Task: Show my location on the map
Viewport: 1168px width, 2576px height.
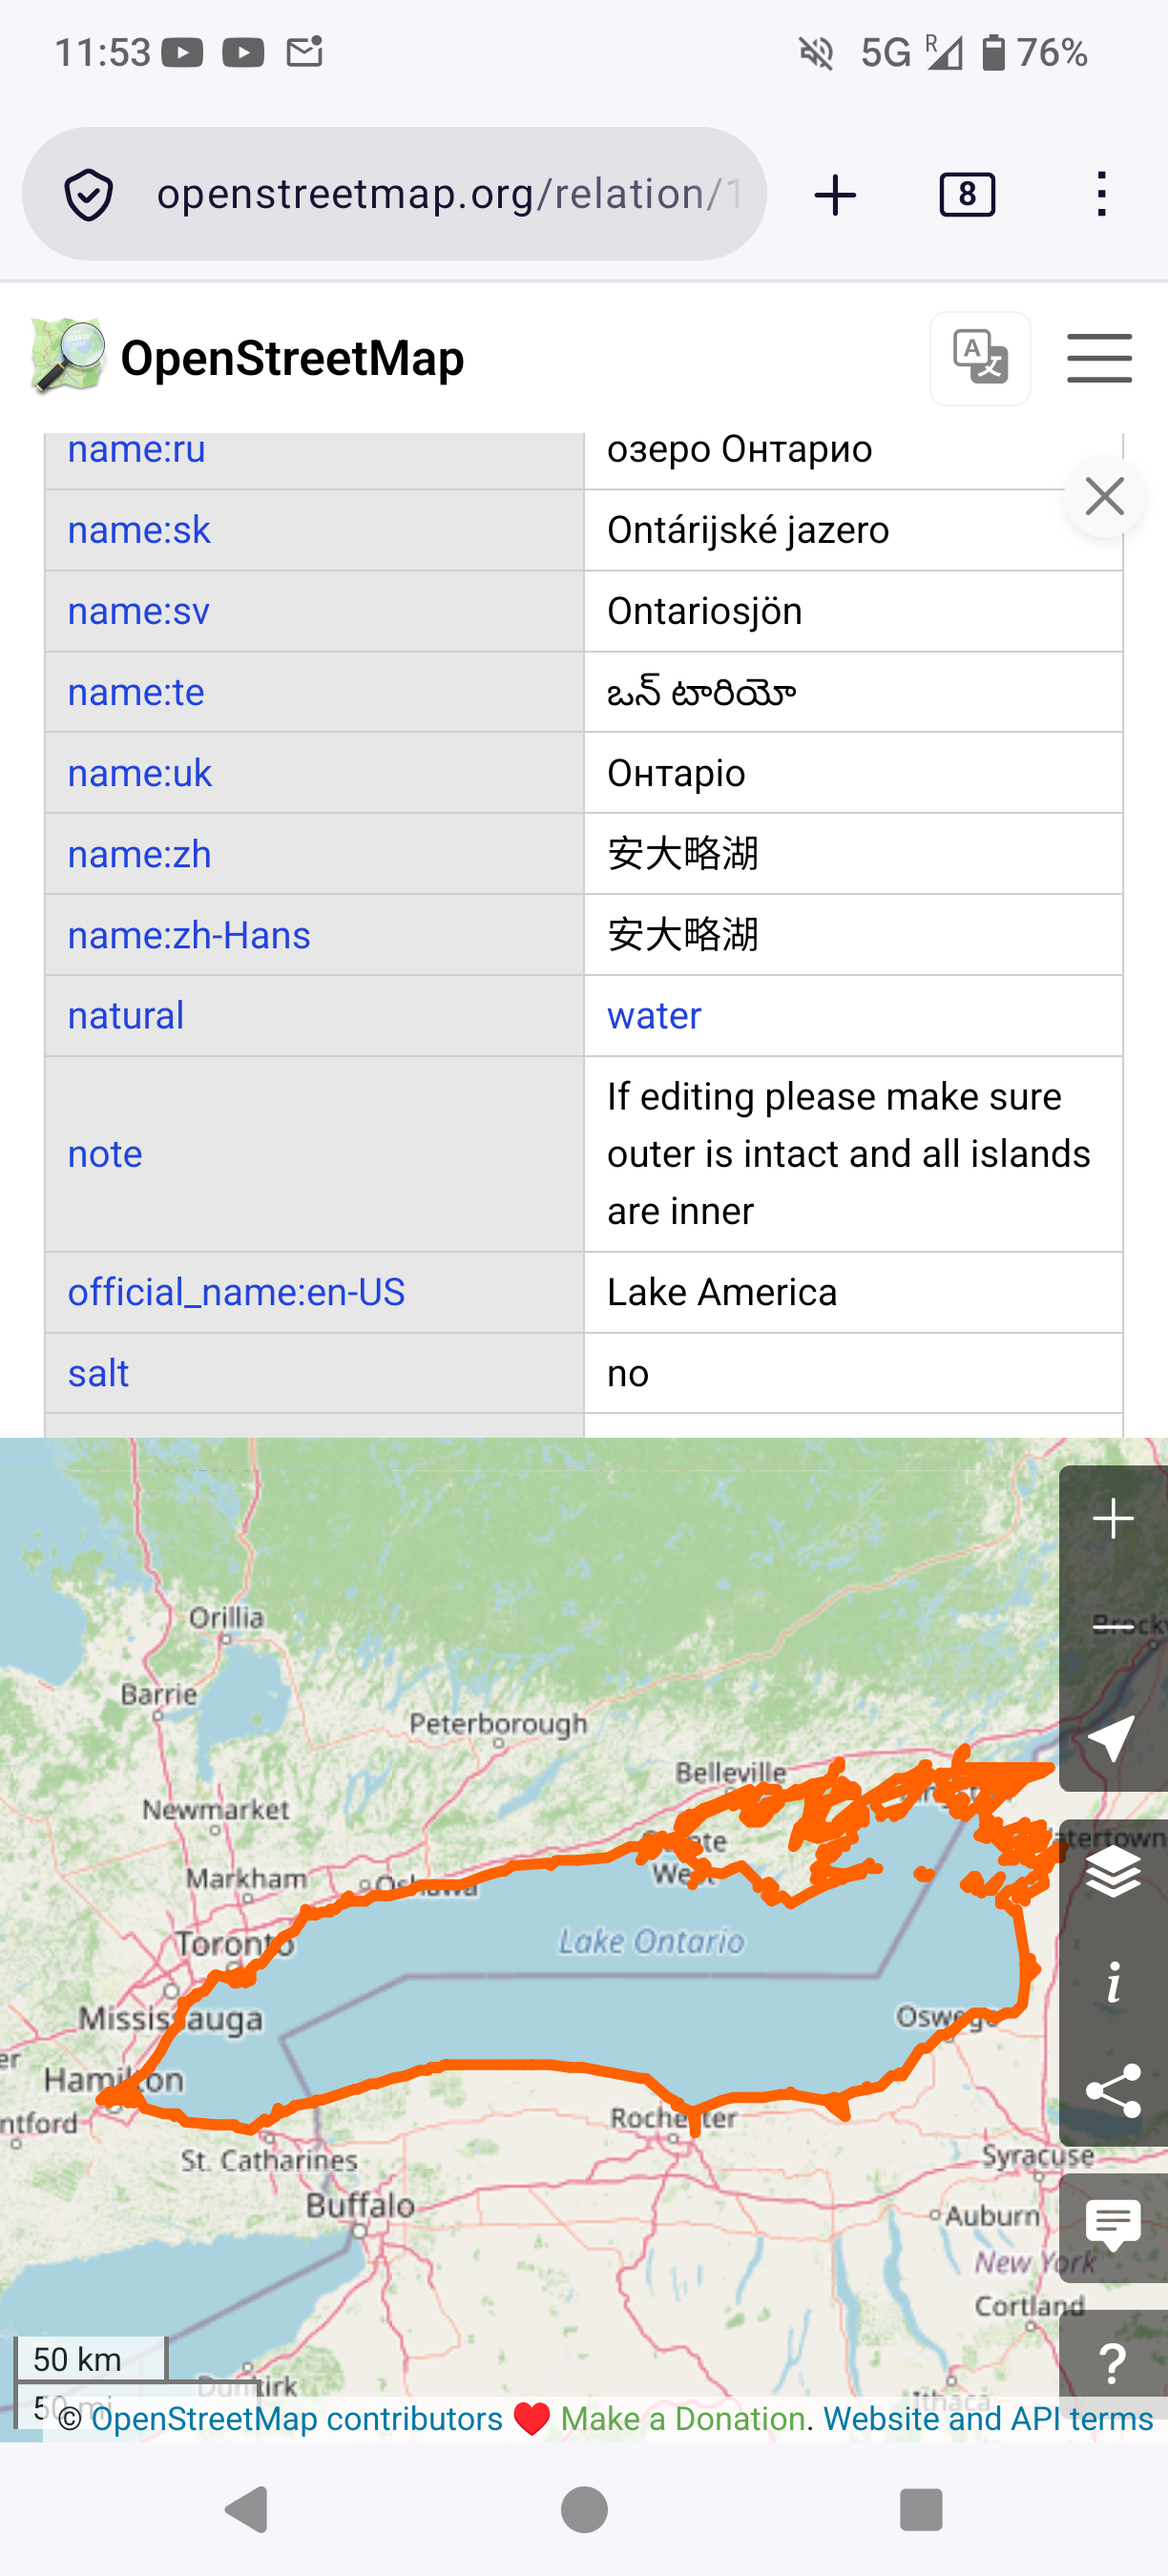Action: click(x=1113, y=1739)
